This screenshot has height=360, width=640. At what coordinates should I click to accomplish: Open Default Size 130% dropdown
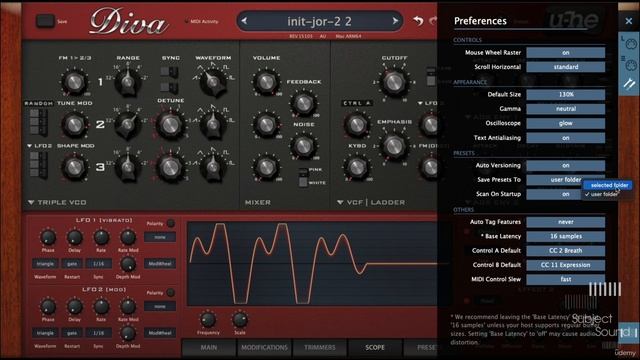[565, 94]
